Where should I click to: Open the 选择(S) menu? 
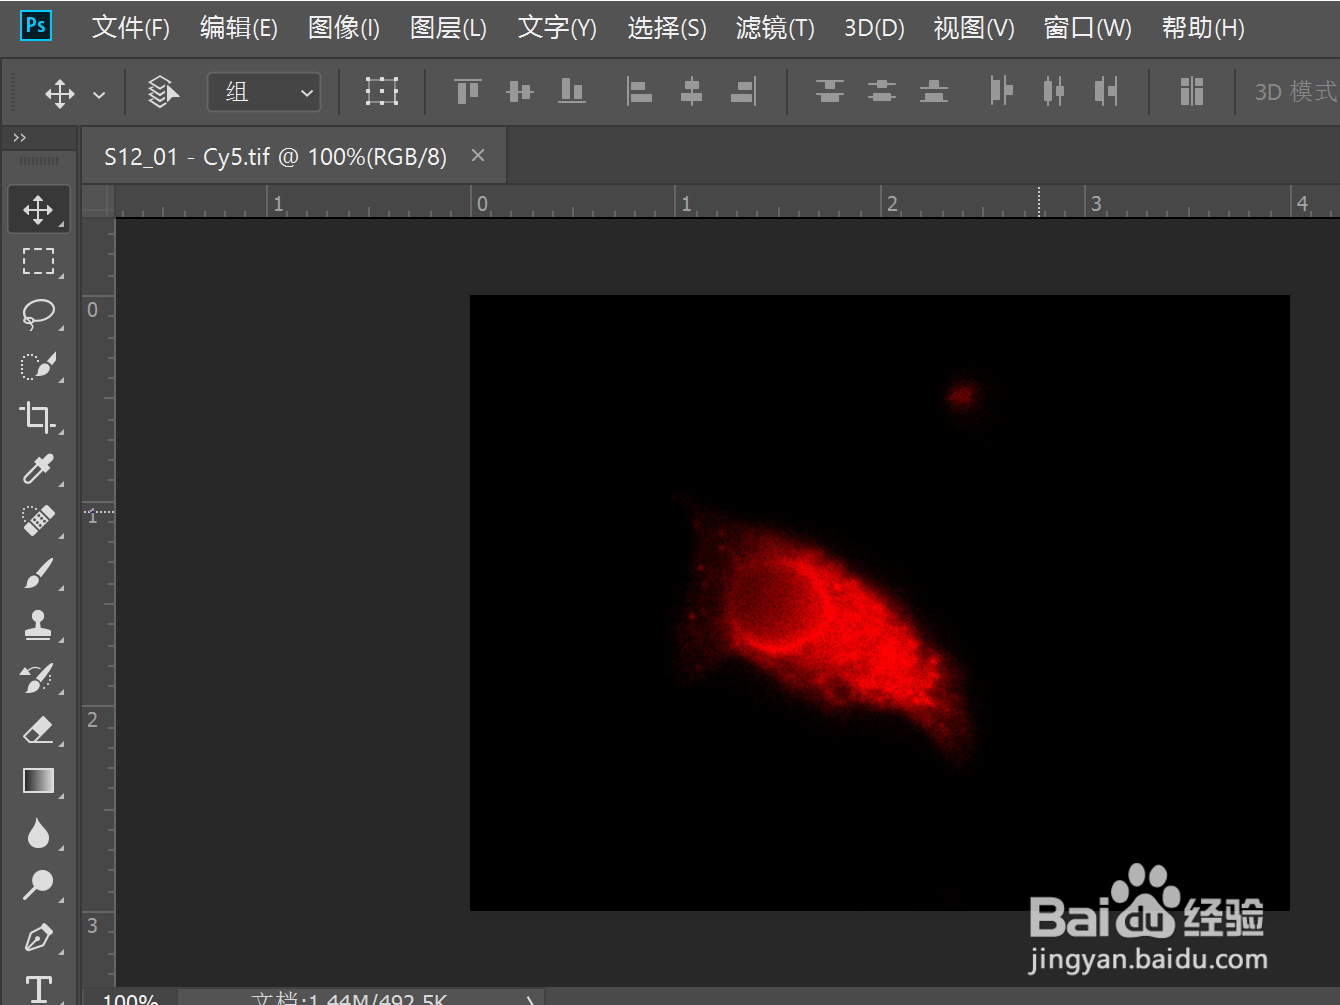(x=667, y=28)
